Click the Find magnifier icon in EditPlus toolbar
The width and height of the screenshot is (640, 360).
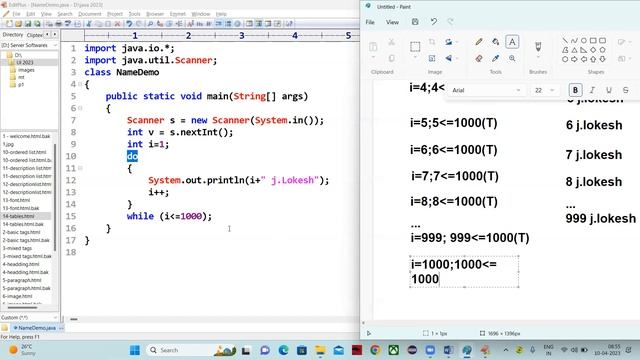pyautogui.click(x=150, y=24)
